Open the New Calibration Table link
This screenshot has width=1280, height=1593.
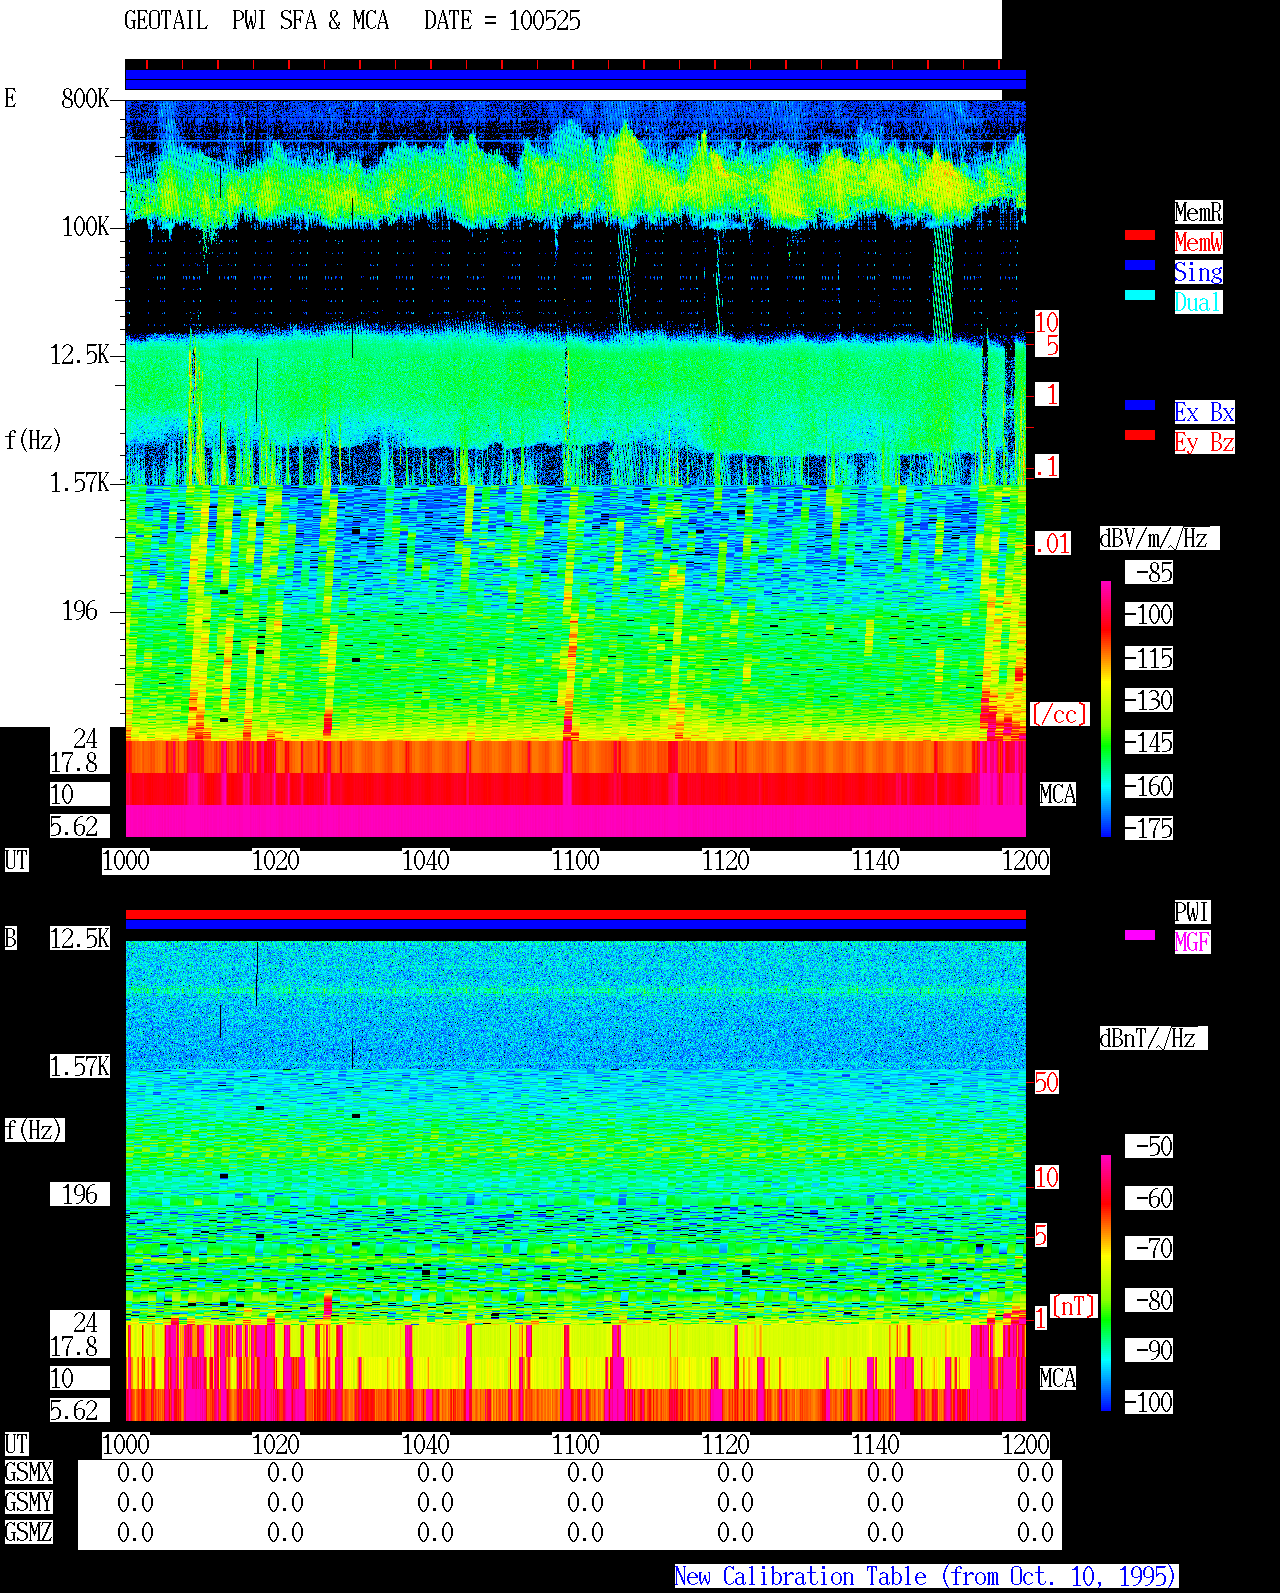tap(926, 1576)
